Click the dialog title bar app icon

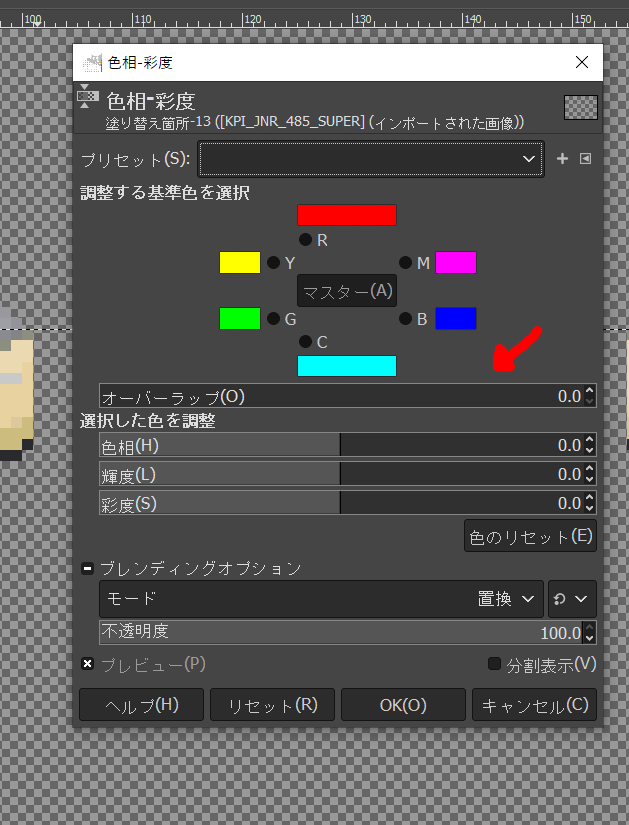click(x=92, y=63)
